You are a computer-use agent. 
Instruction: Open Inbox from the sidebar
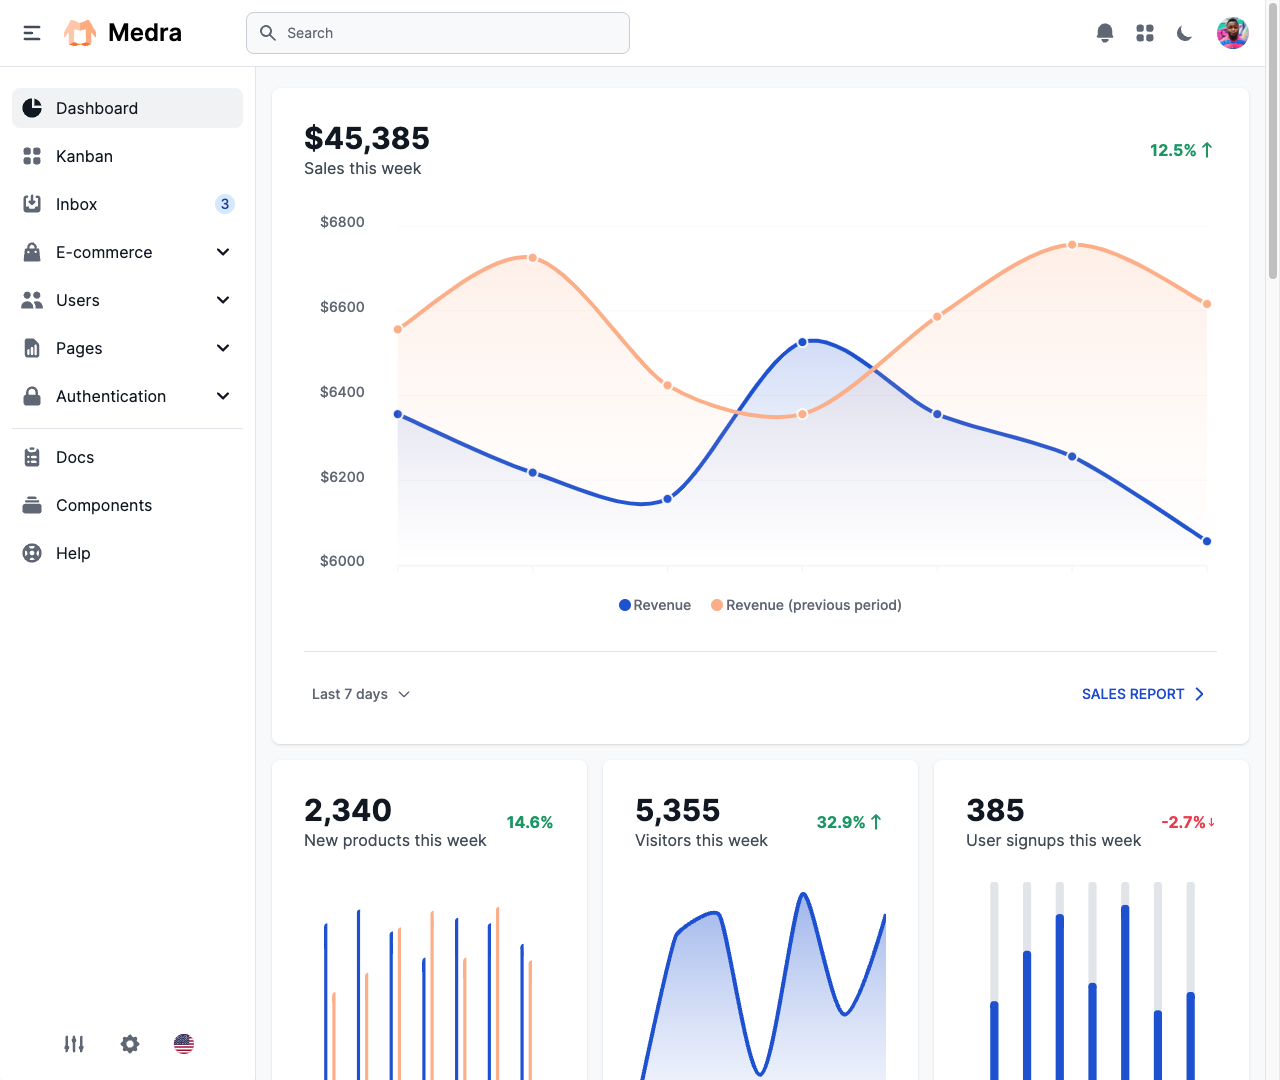click(x=76, y=204)
